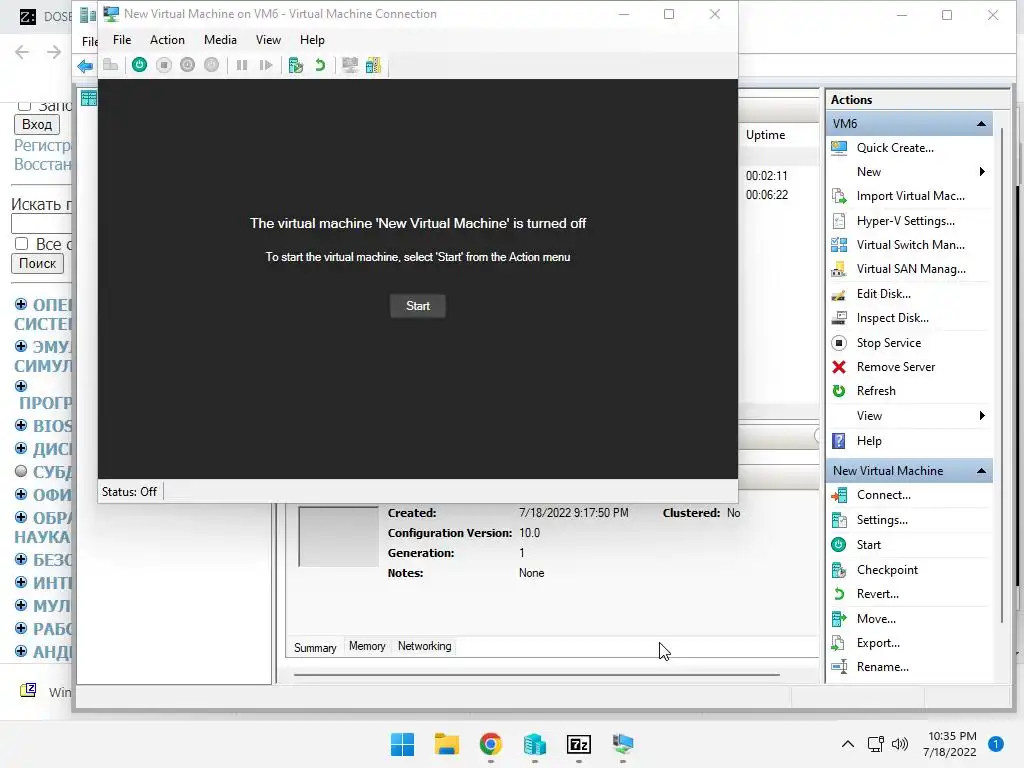Open the Action menu
This screenshot has height=768, width=1024.
167,40
